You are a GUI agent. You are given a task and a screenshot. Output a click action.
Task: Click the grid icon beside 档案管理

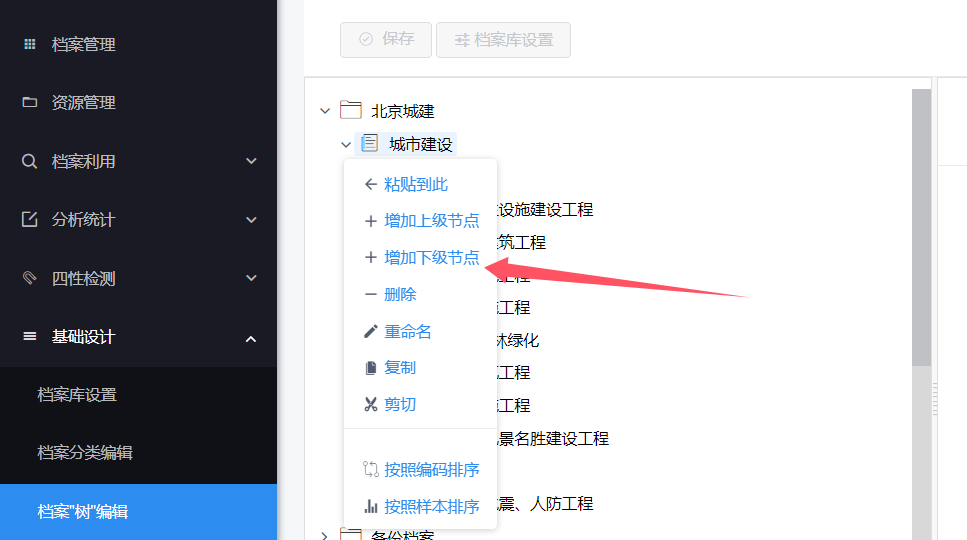[x=30, y=44]
